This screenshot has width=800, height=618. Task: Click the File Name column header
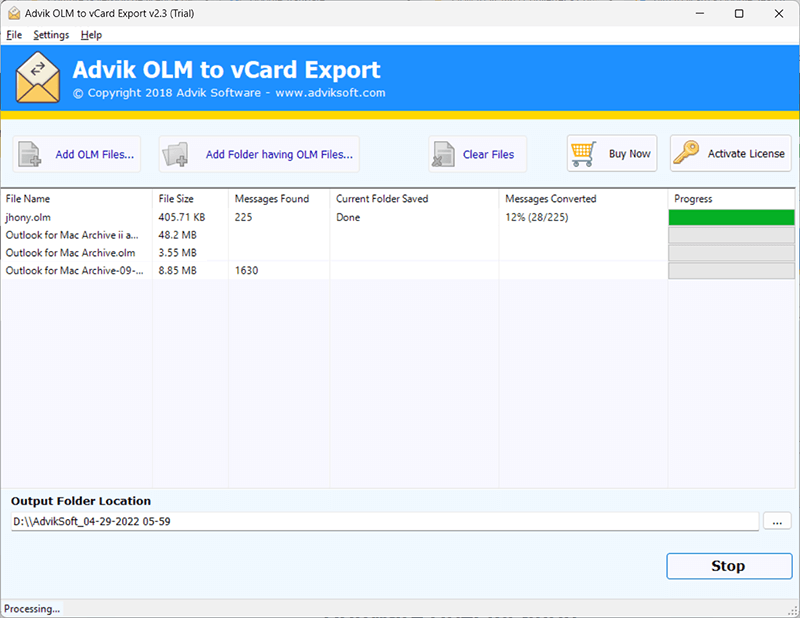(x=77, y=199)
